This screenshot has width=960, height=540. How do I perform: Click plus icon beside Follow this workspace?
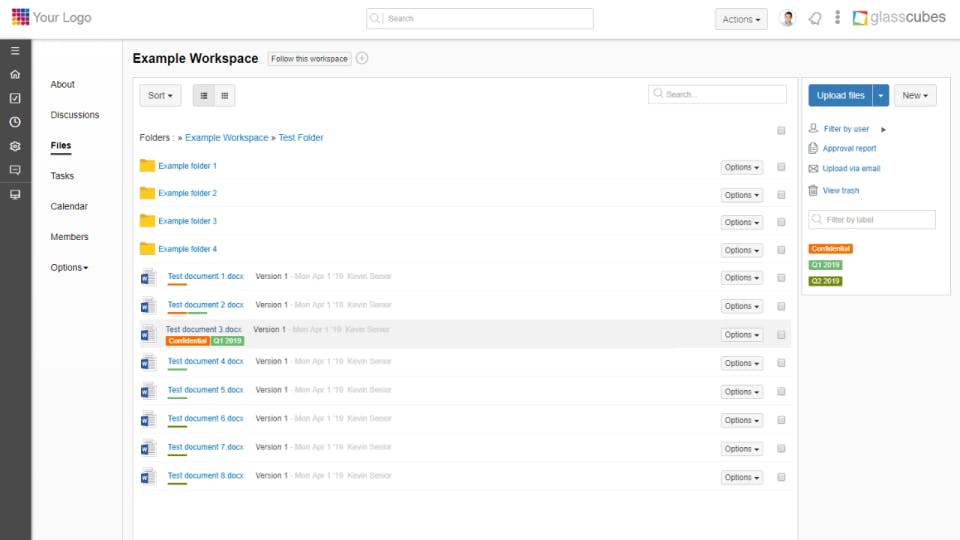click(362, 58)
